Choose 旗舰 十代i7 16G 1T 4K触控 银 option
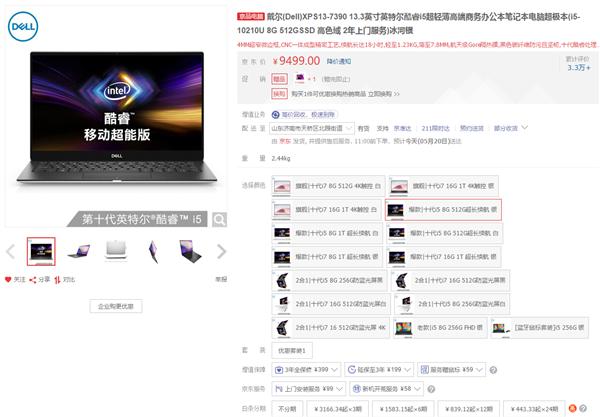This screenshot has height=417, width=600. (x=443, y=186)
